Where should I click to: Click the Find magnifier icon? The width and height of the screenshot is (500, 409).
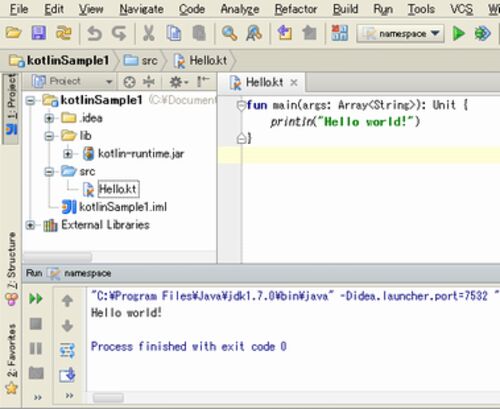tap(229, 33)
